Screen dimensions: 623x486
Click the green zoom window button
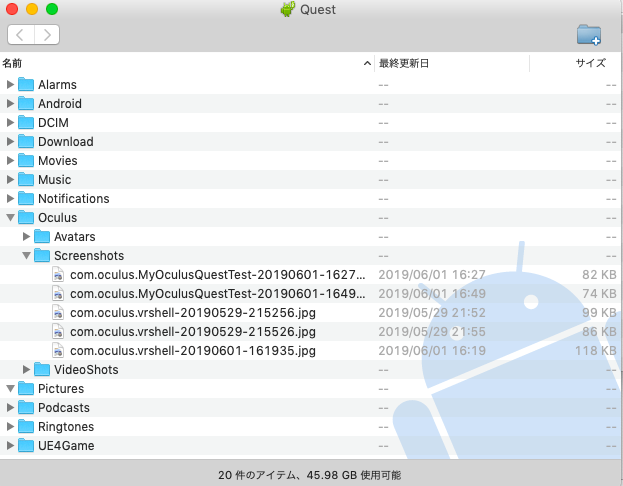pyautogui.click(x=52, y=9)
